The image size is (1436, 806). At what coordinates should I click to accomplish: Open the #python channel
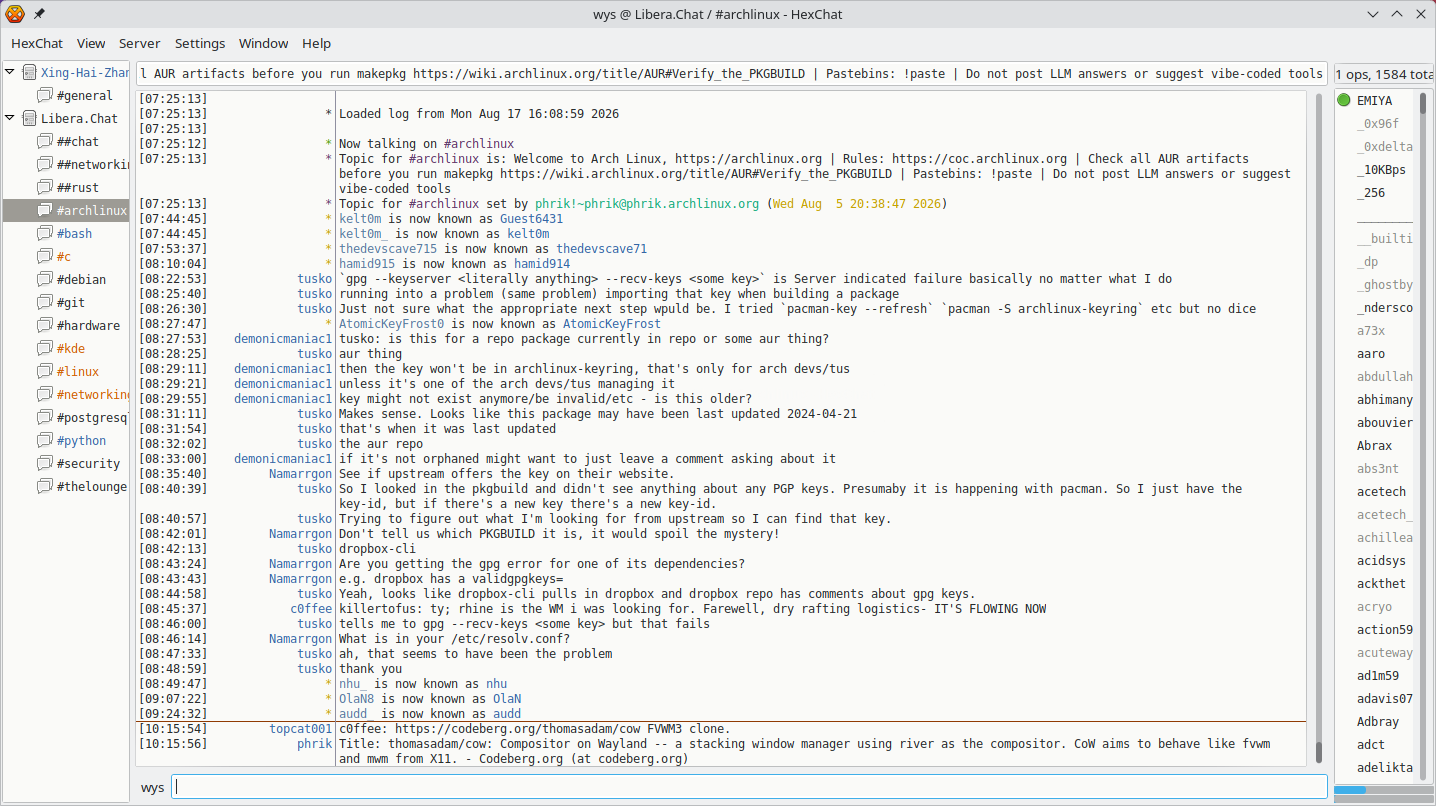(x=66, y=440)
